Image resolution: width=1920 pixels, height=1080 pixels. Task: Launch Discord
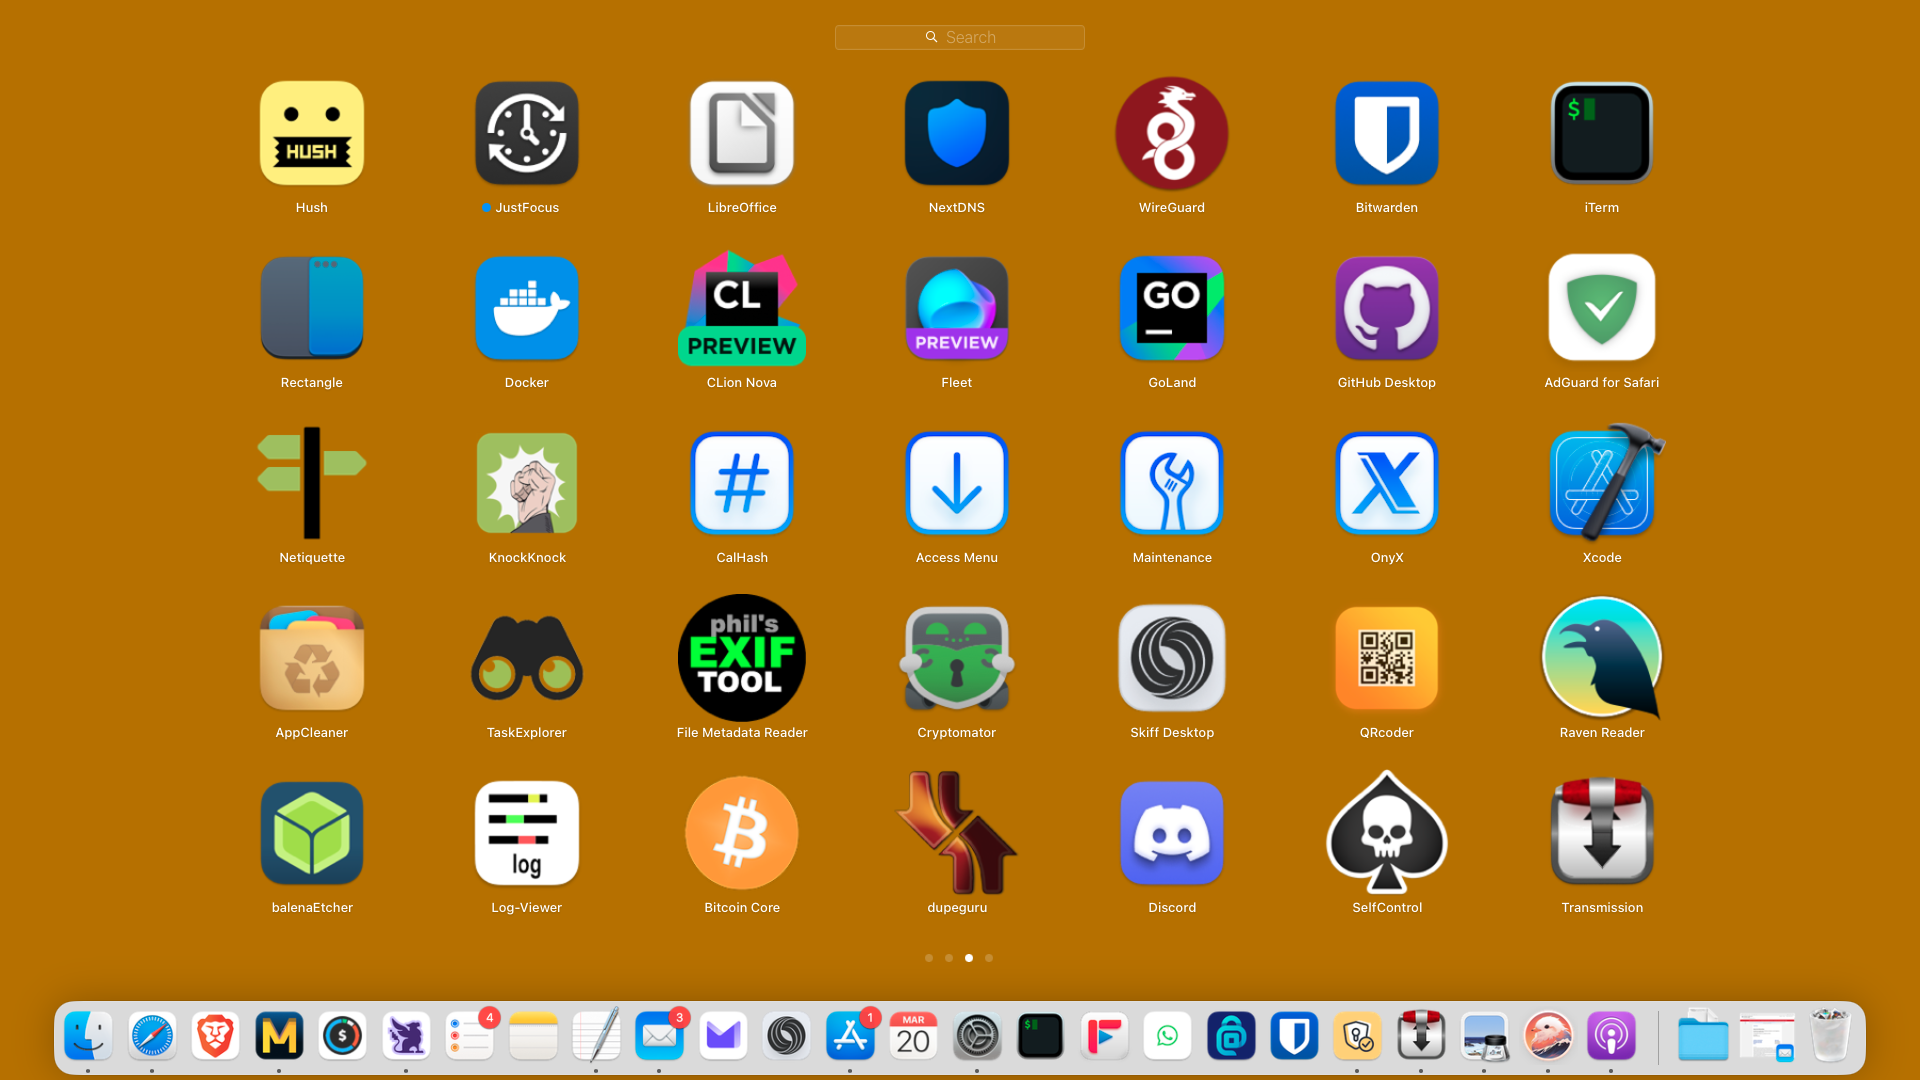pyautogui.click(x=1172, y=833)
